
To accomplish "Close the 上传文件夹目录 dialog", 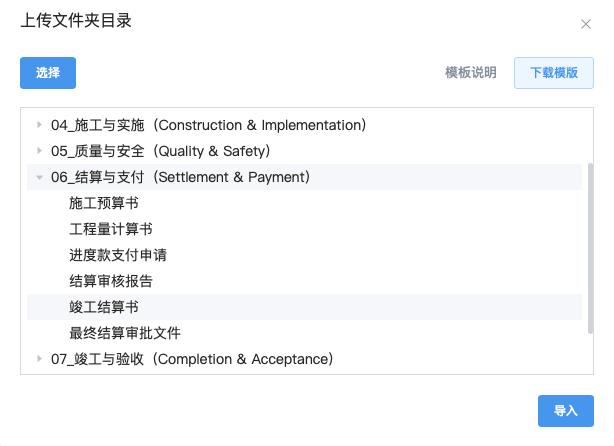I will (x=585, y=25).
